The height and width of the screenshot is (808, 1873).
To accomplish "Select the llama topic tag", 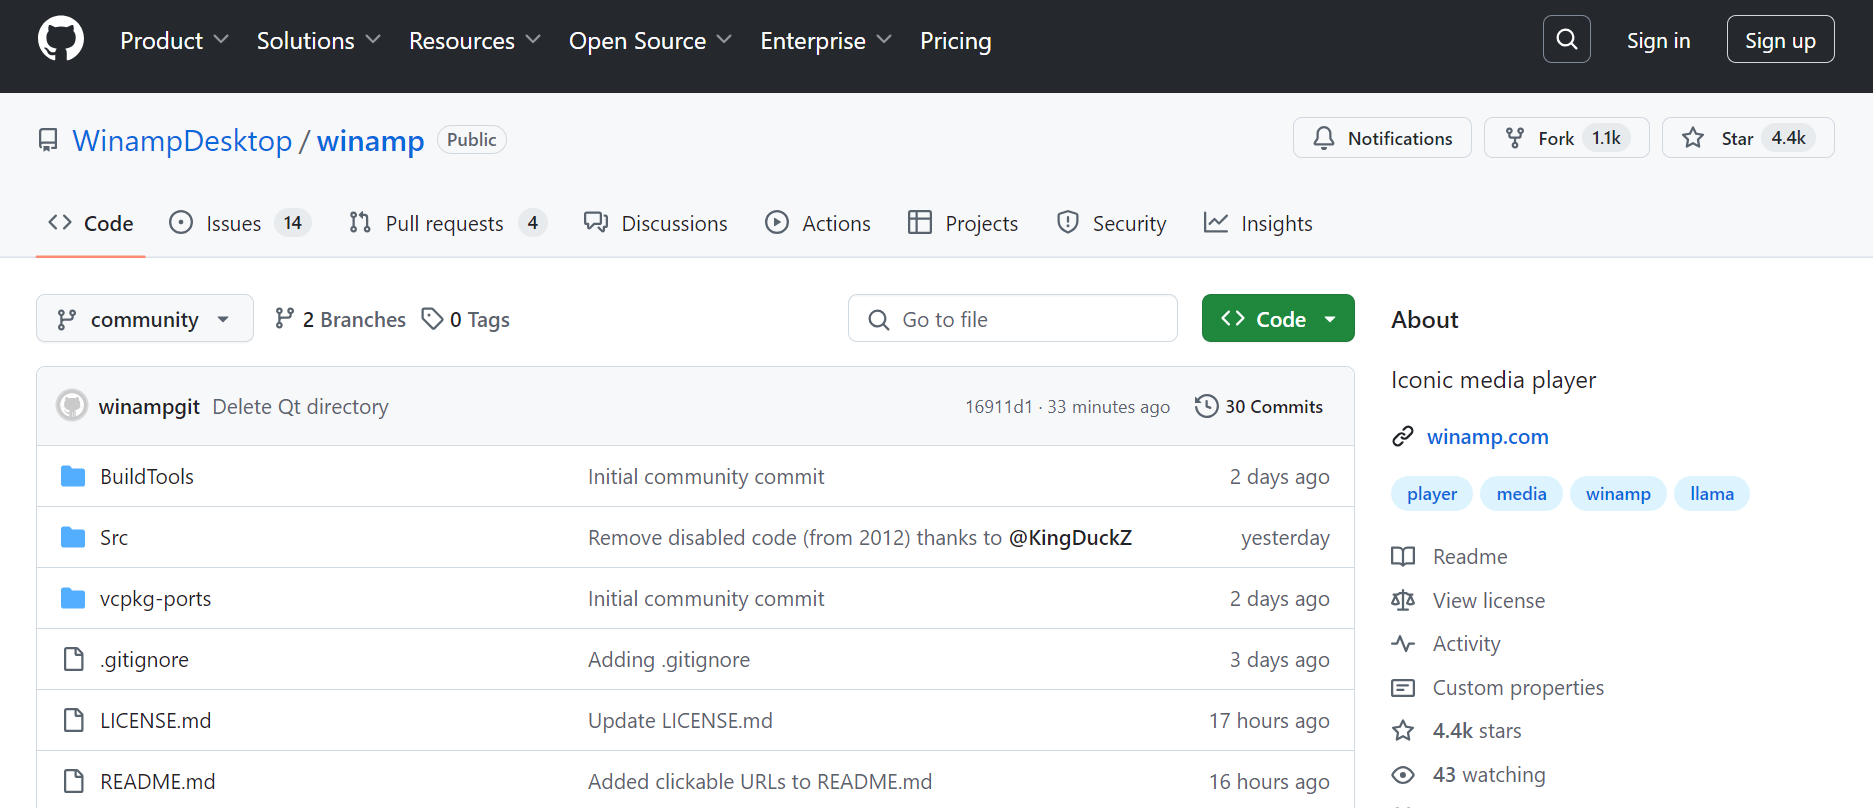I will [1712, 494].
